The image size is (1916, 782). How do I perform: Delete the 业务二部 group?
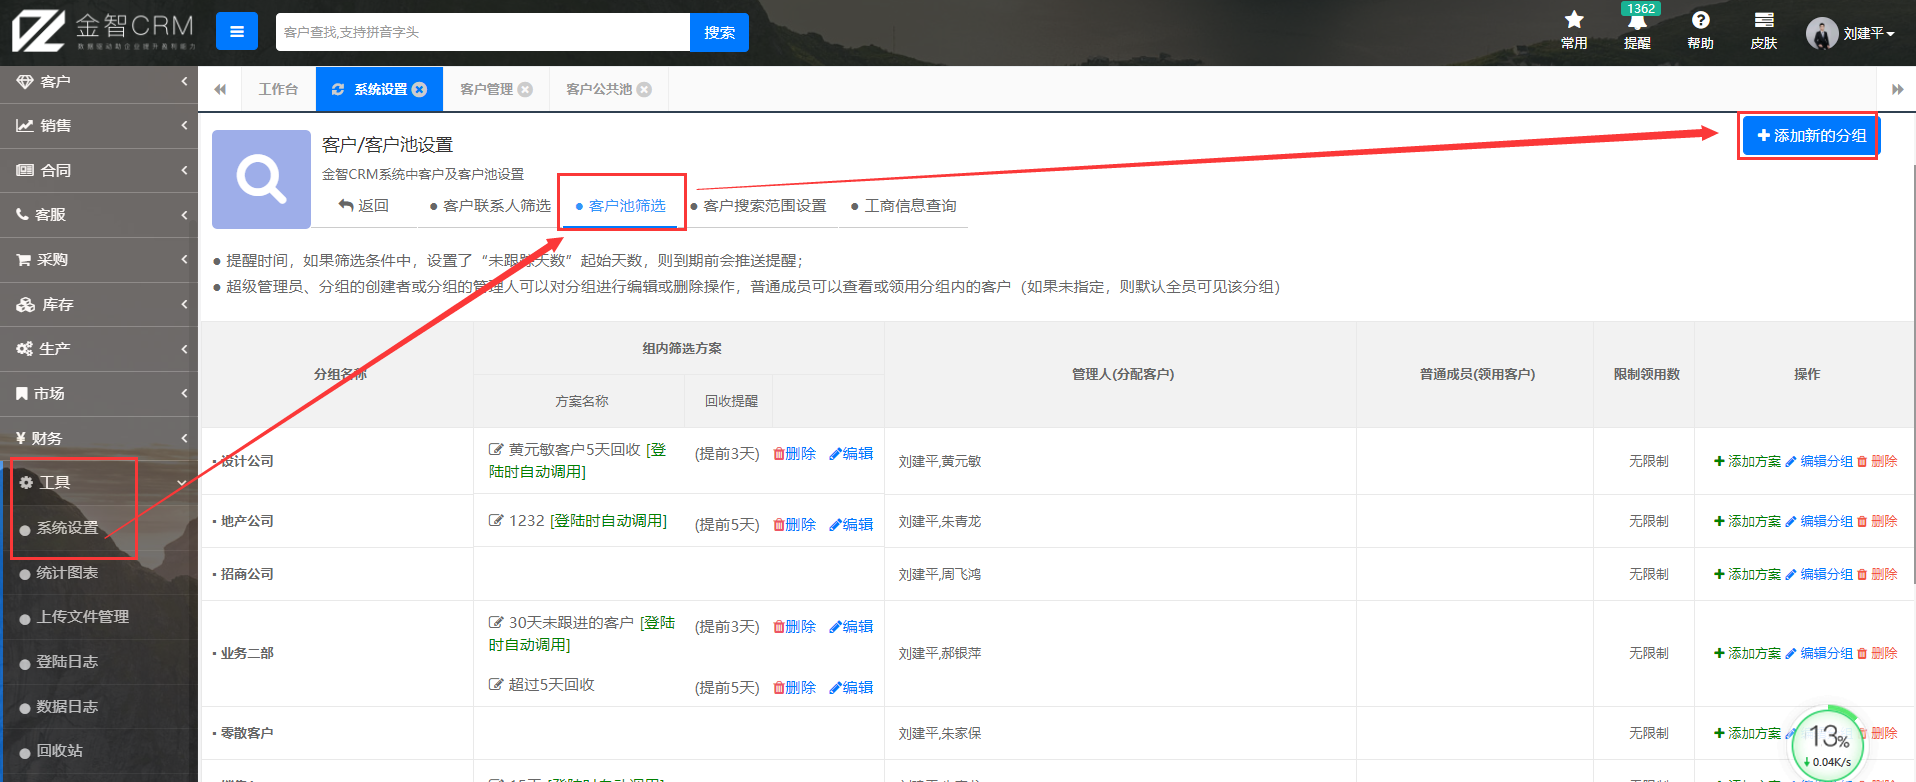[x=1877, y=654]
